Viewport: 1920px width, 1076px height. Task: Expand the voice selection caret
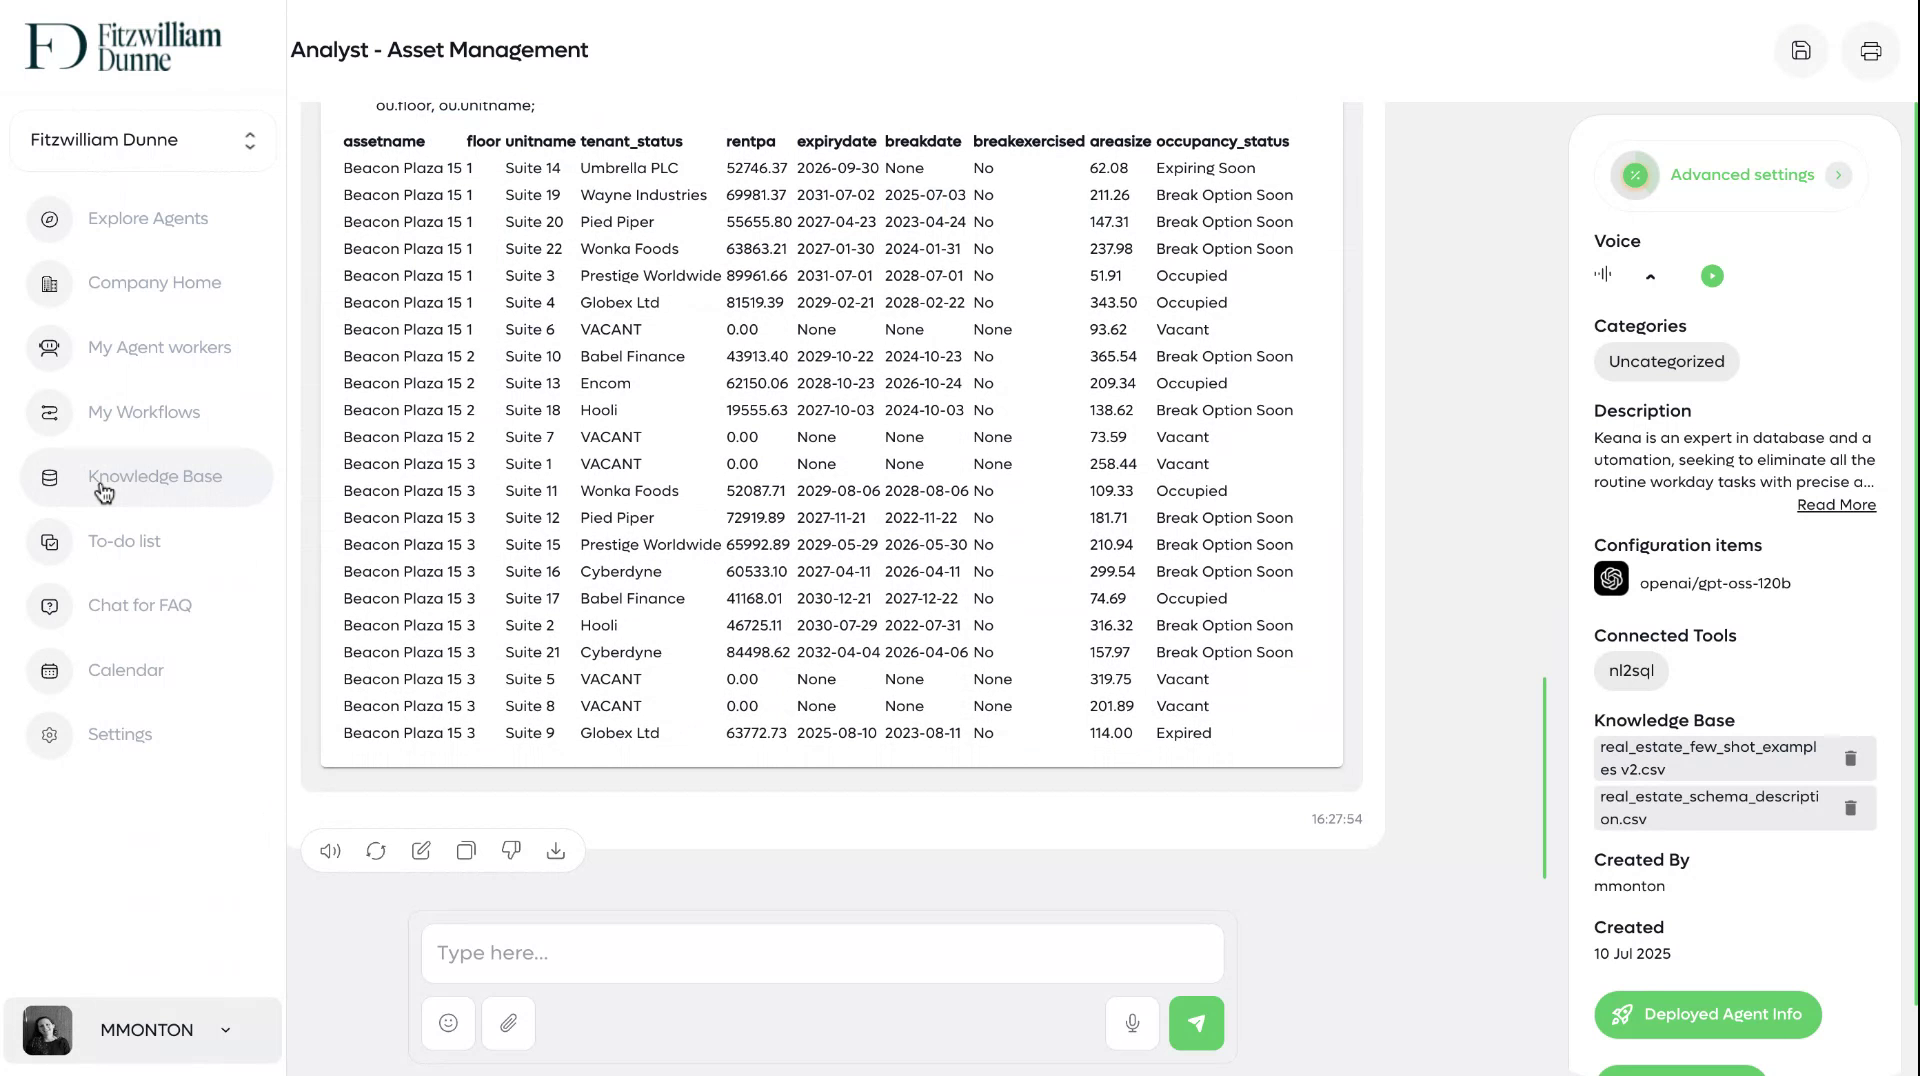click(1651, 277)
